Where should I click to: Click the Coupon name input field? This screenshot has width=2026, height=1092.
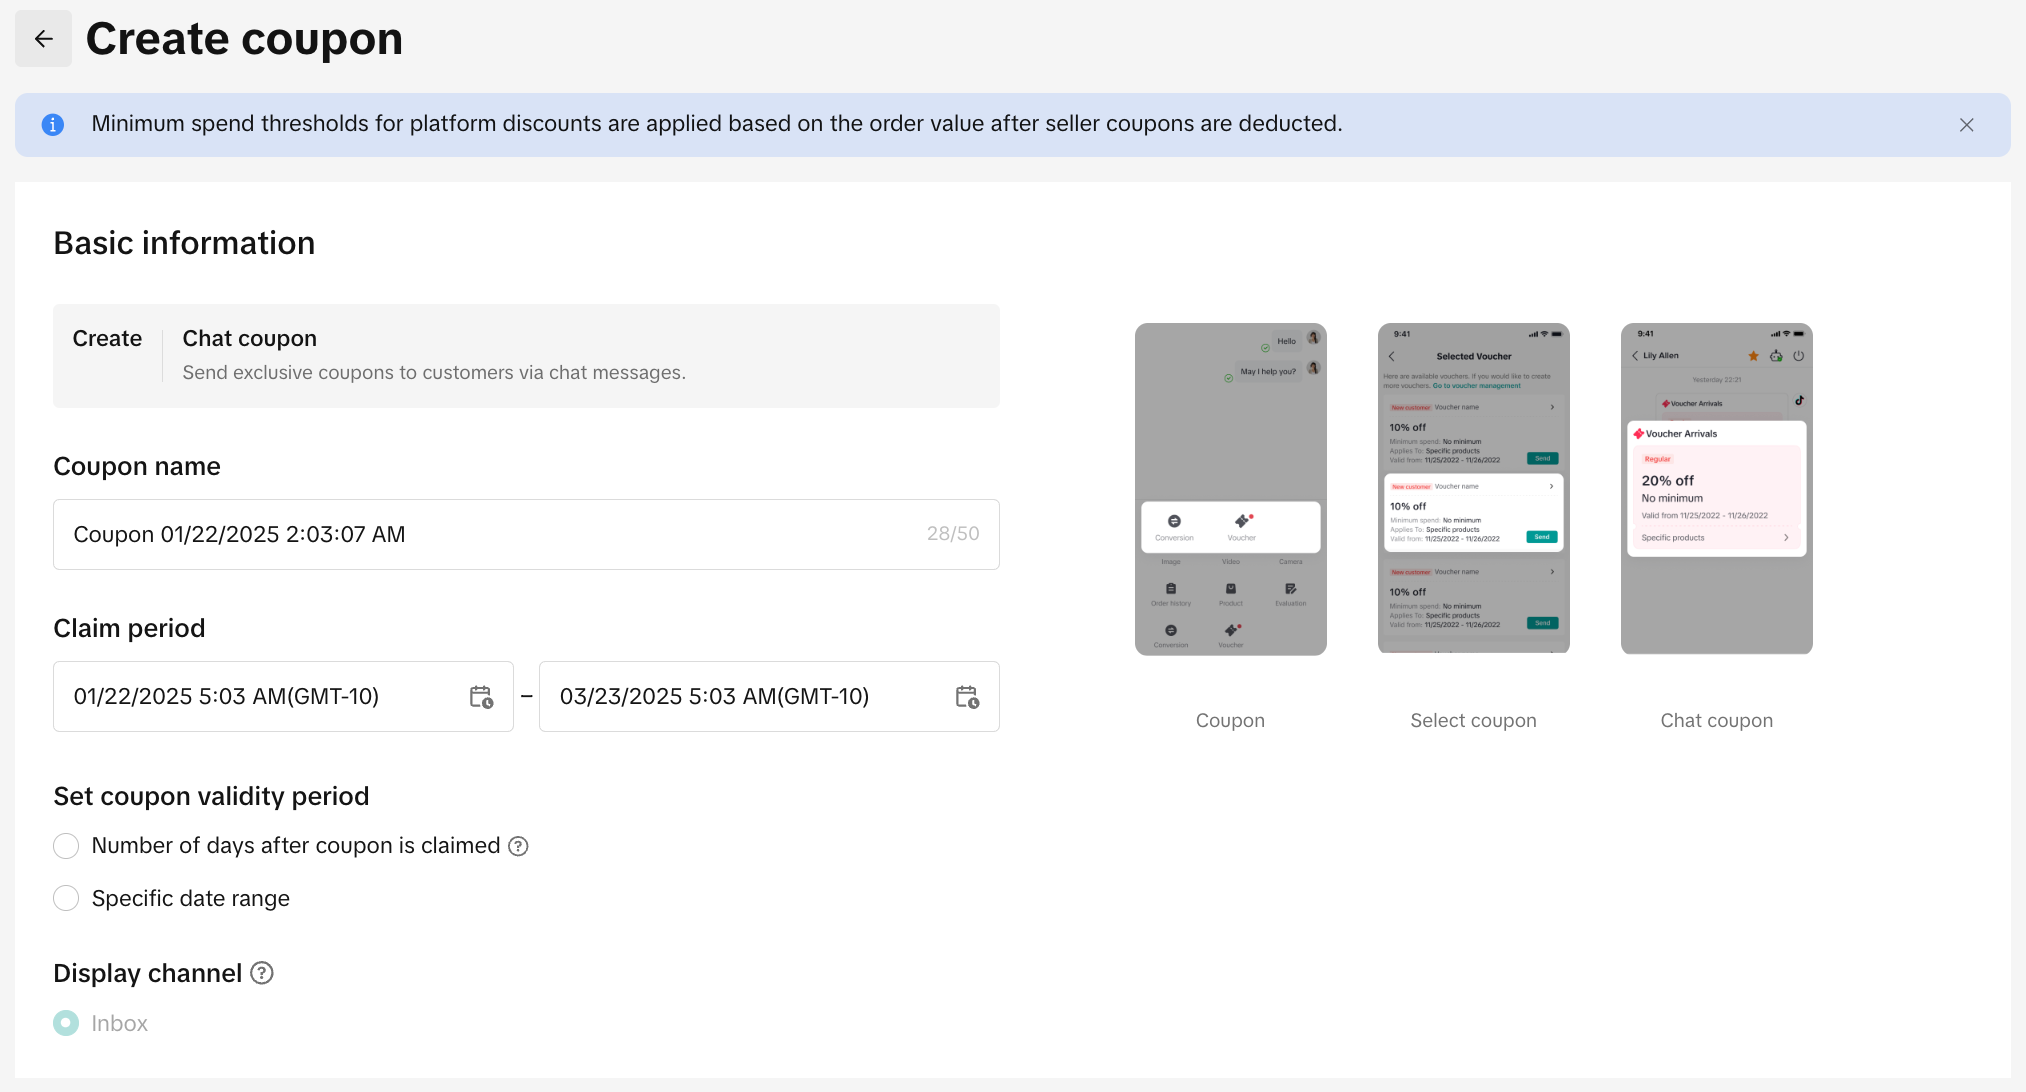[490, 534]
